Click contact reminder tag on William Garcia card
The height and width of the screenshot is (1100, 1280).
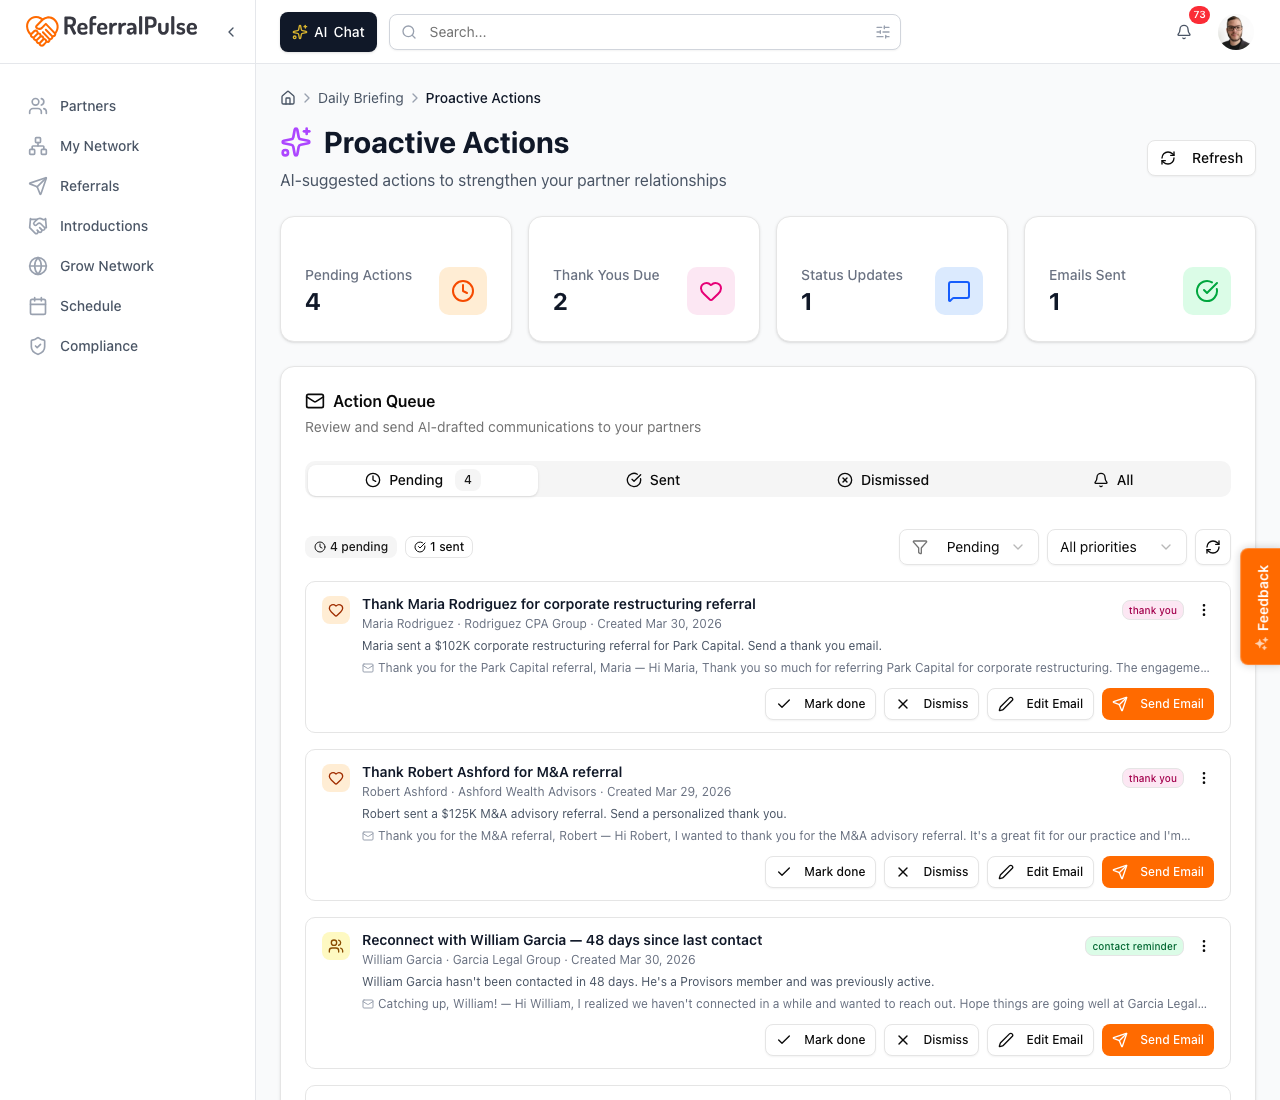coord(1135,946)
